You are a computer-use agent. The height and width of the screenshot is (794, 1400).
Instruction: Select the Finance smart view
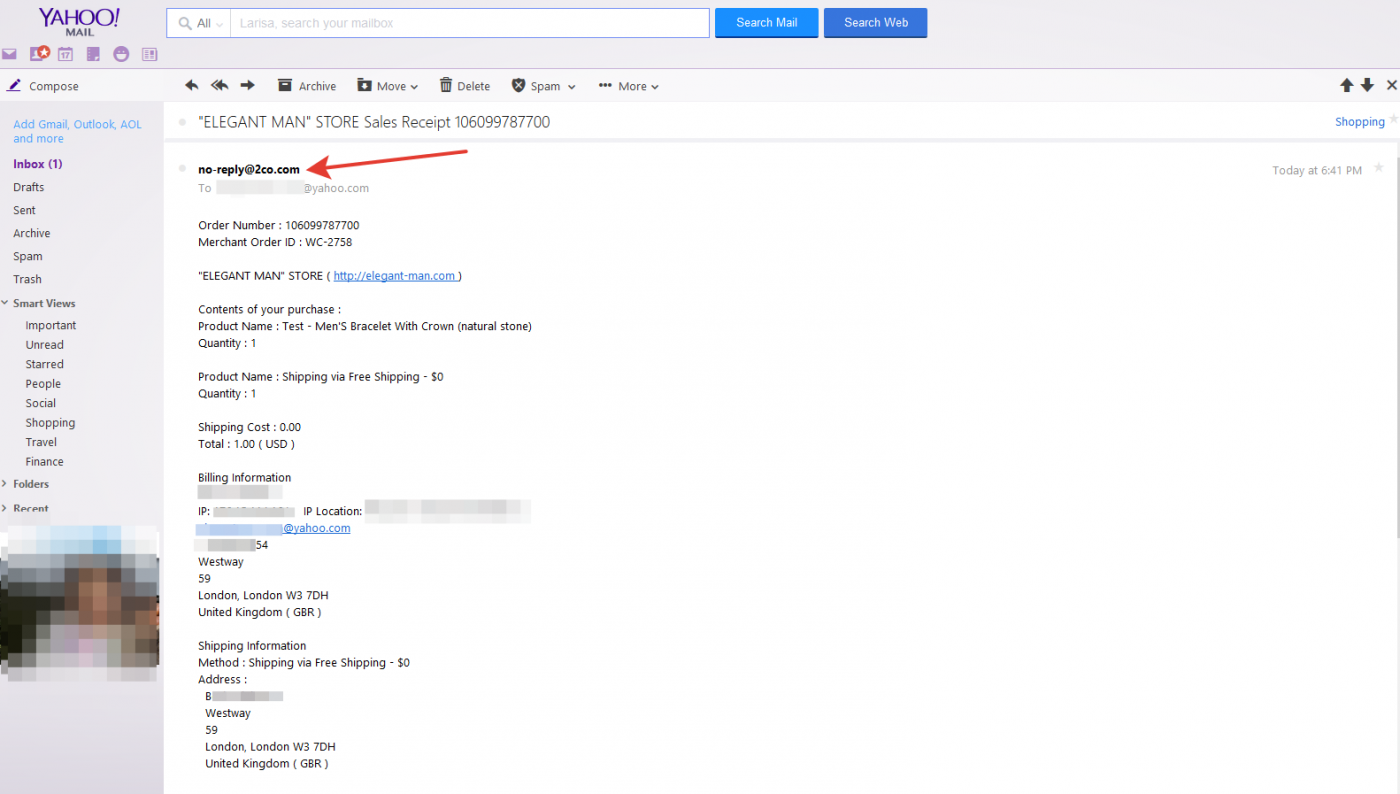pyautogui.click(x=45, y=462)
